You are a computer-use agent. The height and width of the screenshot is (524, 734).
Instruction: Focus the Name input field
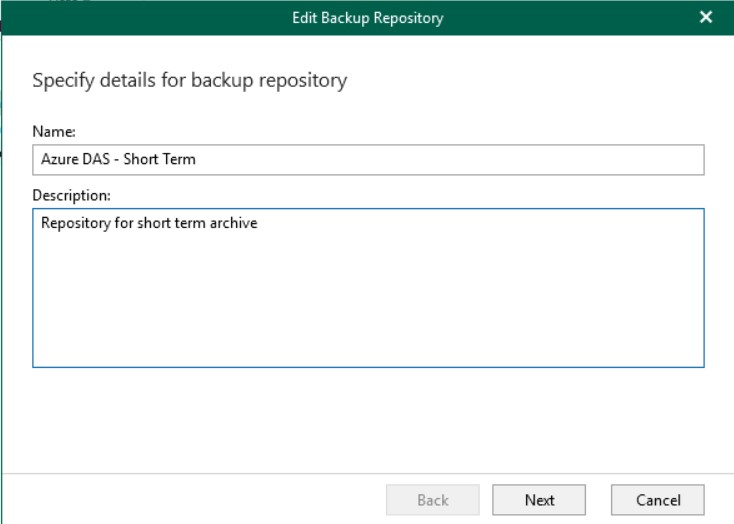click(x=368, y=160)
